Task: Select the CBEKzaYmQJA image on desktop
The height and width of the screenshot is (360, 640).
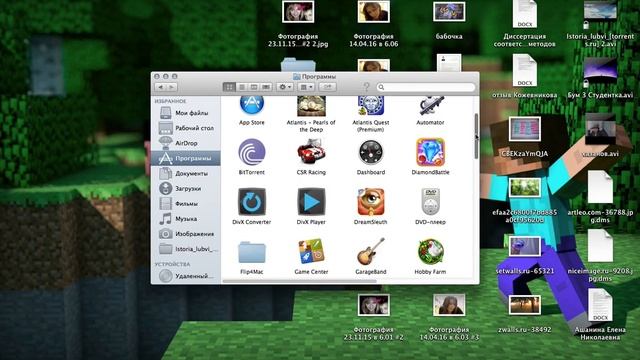Action: tap(524, 129)
